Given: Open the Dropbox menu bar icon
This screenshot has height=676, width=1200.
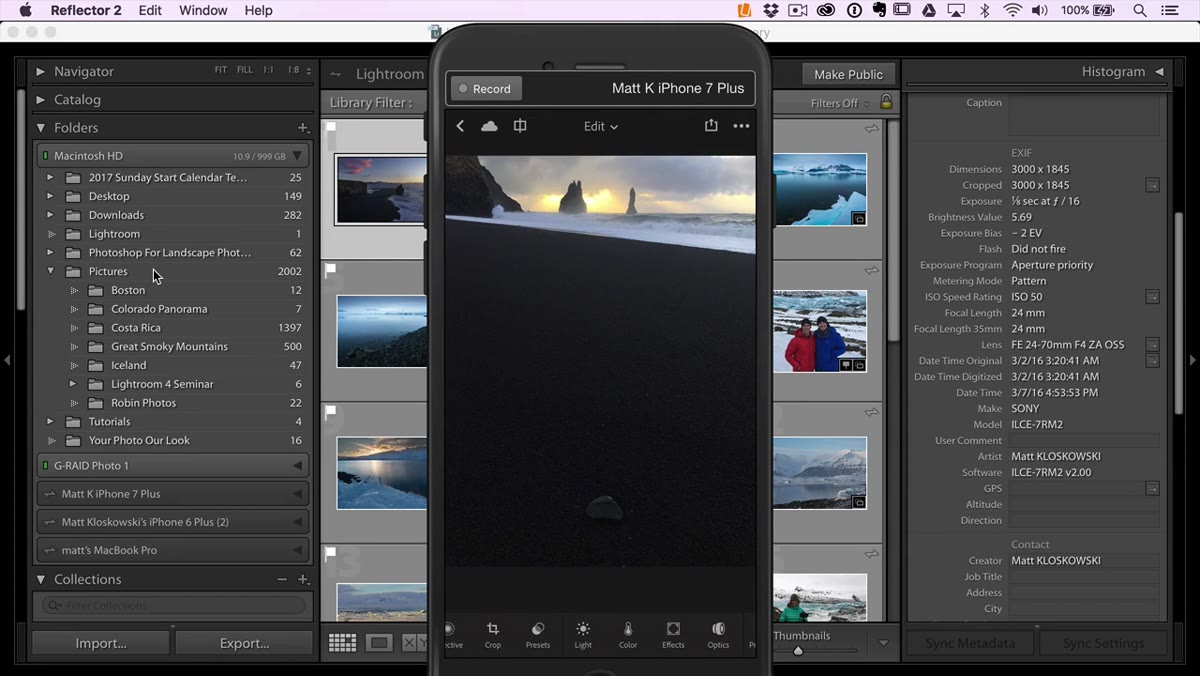Looking at the screenshot, I should coord(770,10).
